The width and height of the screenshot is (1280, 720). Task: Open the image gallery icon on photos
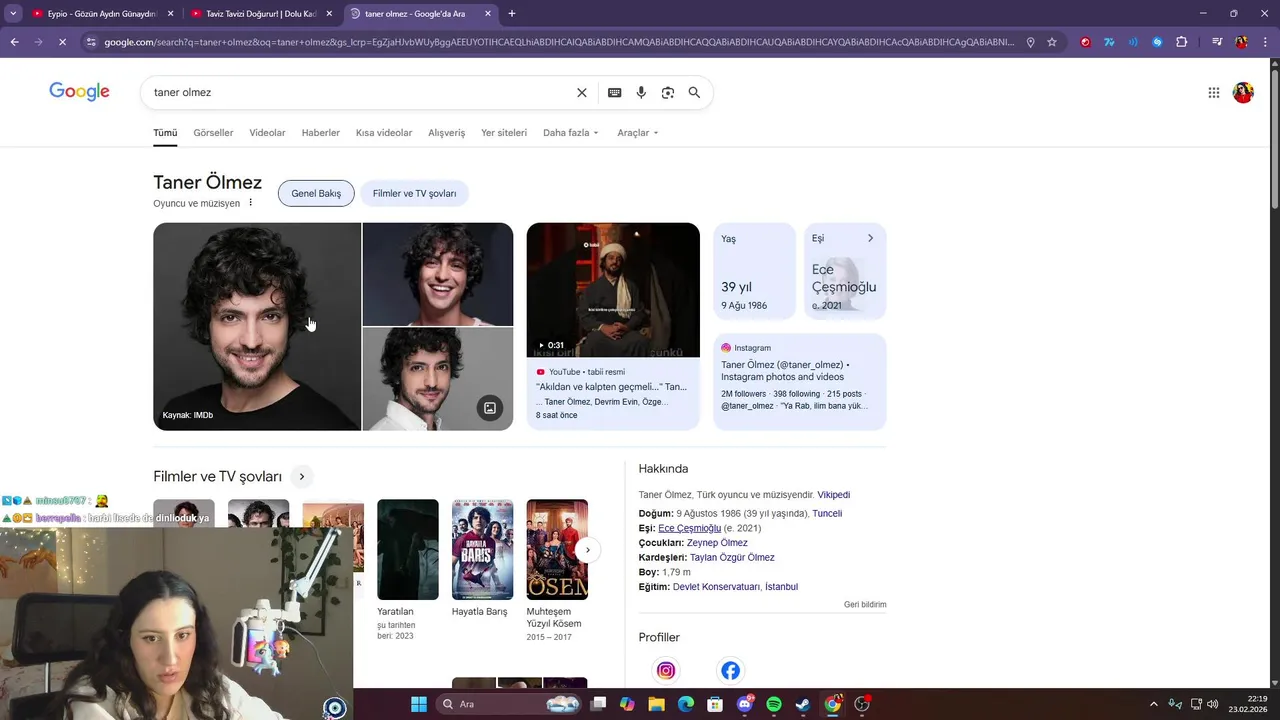490,408
